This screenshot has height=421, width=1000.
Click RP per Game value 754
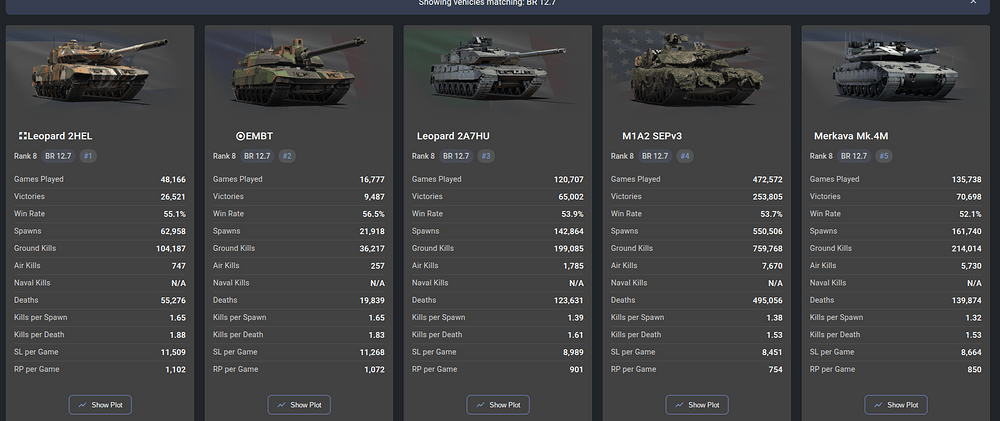[x=776, y=369]
